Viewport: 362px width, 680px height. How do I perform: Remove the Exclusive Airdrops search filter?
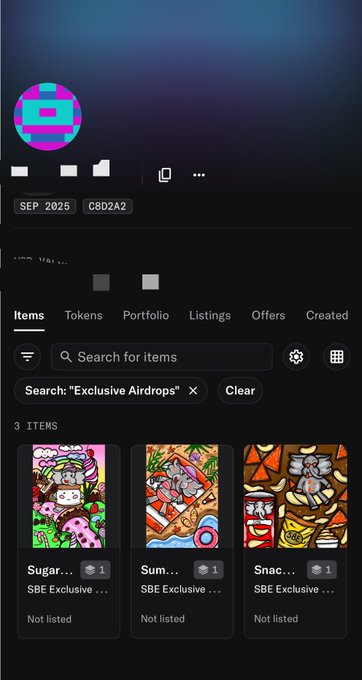[193, 391]
